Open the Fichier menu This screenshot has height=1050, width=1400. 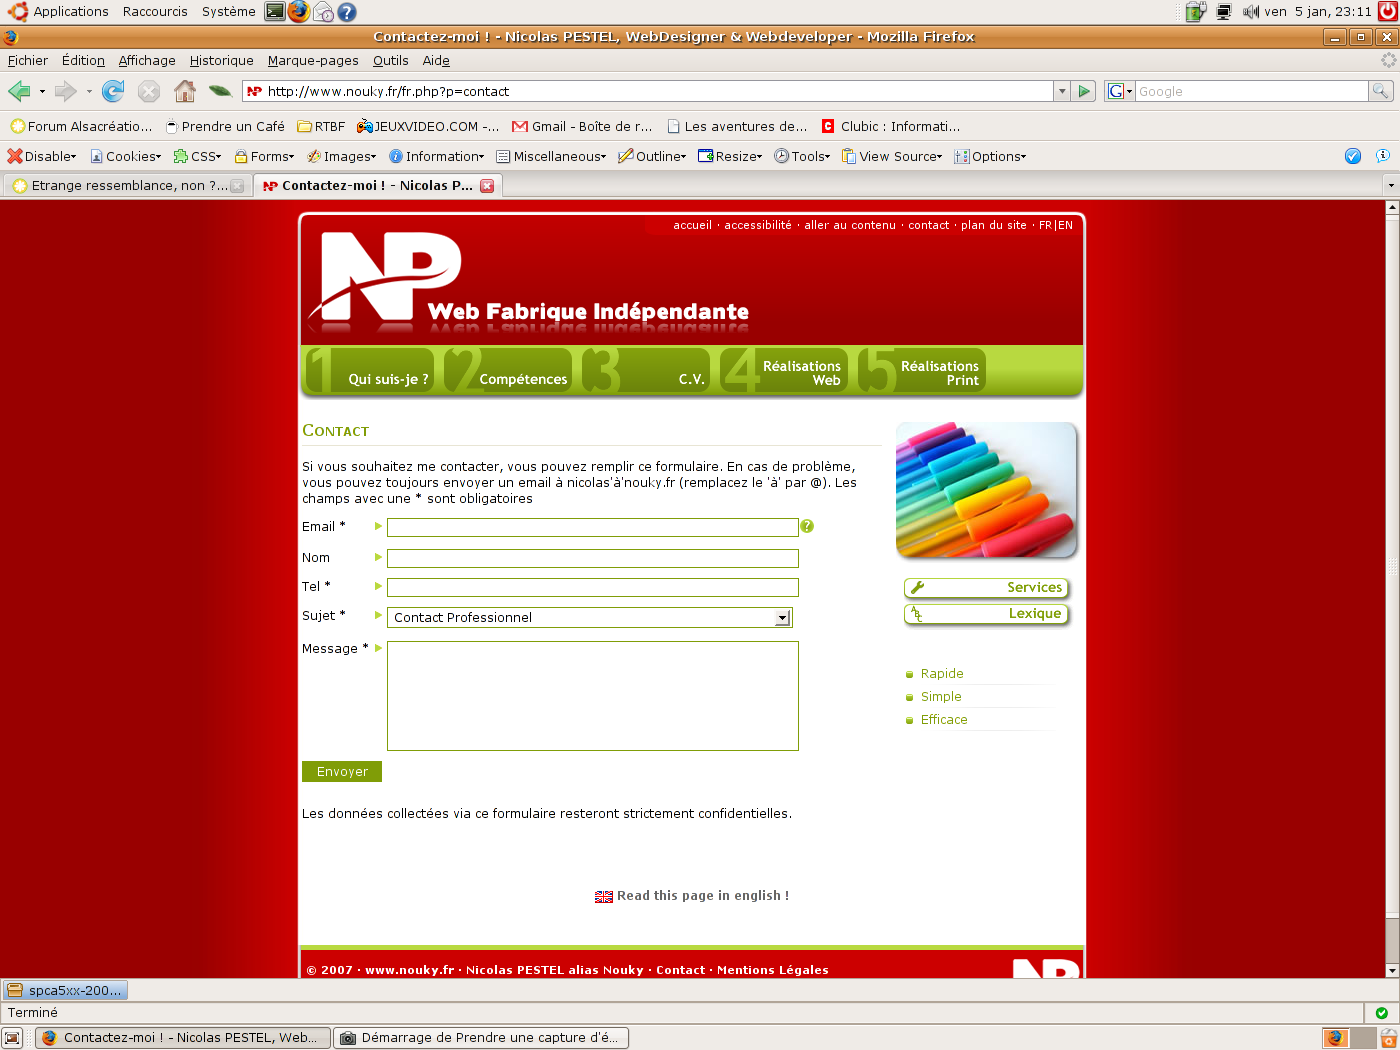pyautogui.click(x=28, y=60)
